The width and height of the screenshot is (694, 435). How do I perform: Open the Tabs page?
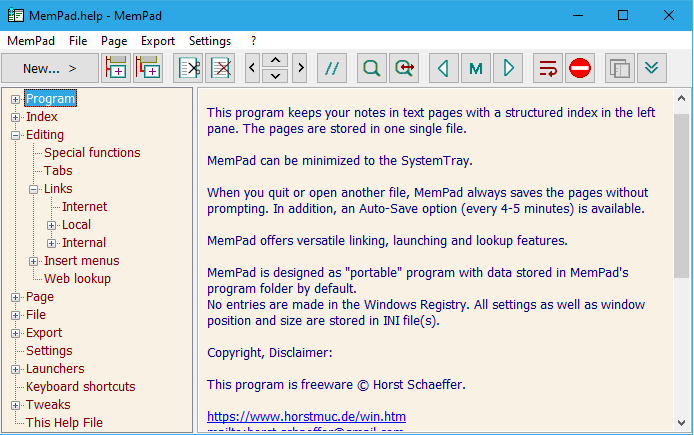(58, 171)
